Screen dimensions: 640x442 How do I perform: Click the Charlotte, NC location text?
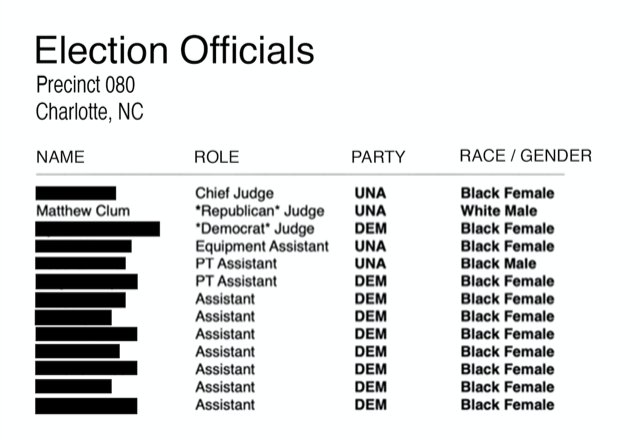[x=89, y=112]
